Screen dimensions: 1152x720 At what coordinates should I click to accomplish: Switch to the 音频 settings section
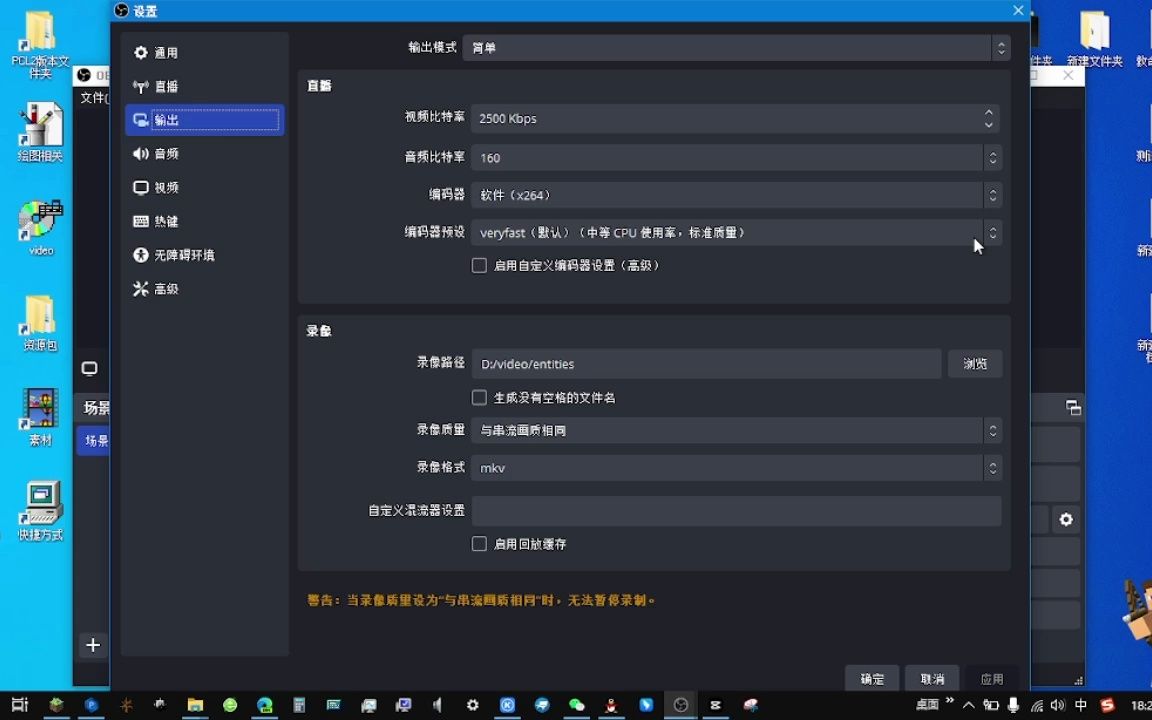[x=204, y=154]
